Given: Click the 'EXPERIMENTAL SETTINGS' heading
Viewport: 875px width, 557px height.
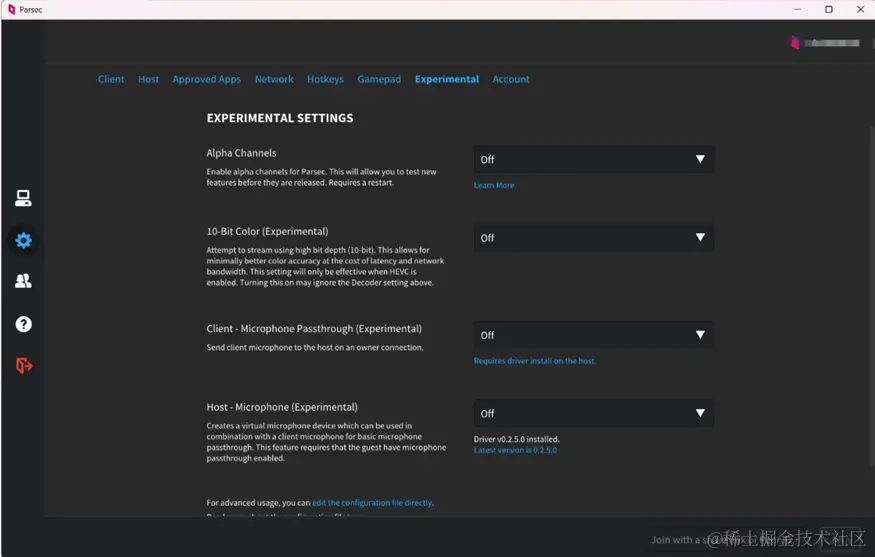Looking at the screenshot, I should tap(280, 118).
